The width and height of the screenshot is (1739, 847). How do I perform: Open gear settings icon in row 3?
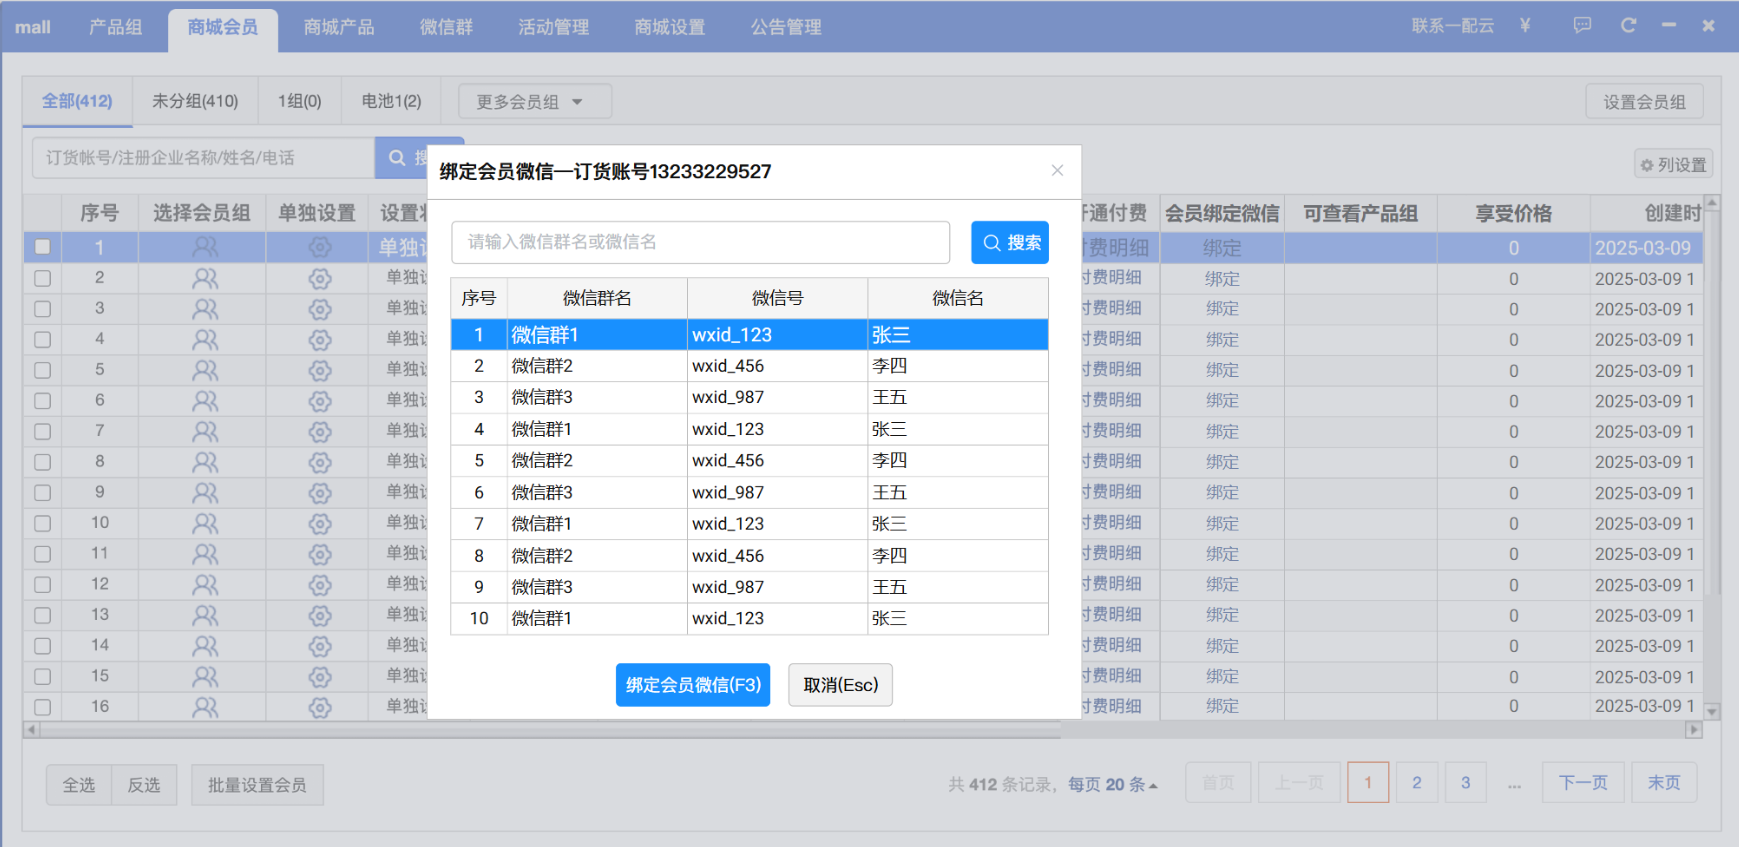coord(320,309)
